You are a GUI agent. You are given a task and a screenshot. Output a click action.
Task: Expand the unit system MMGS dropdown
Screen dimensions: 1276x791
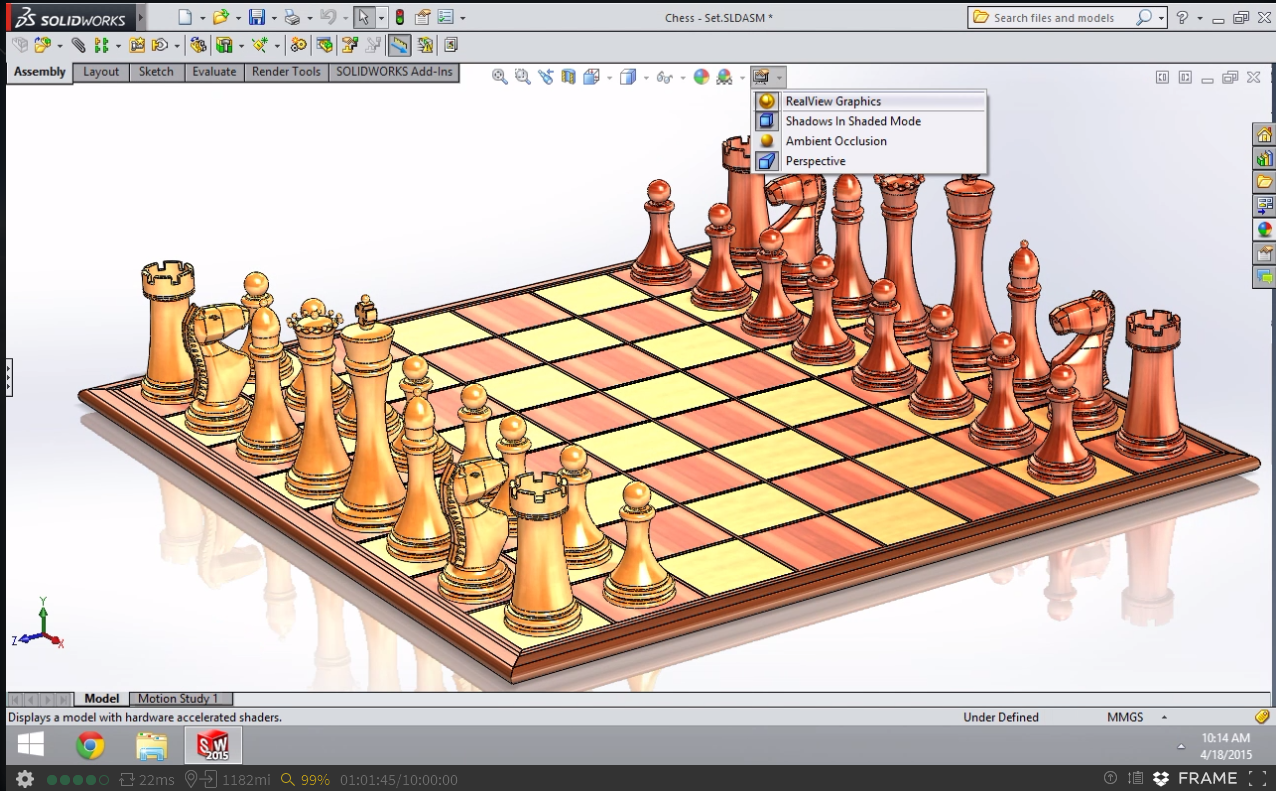[1164, 717]
